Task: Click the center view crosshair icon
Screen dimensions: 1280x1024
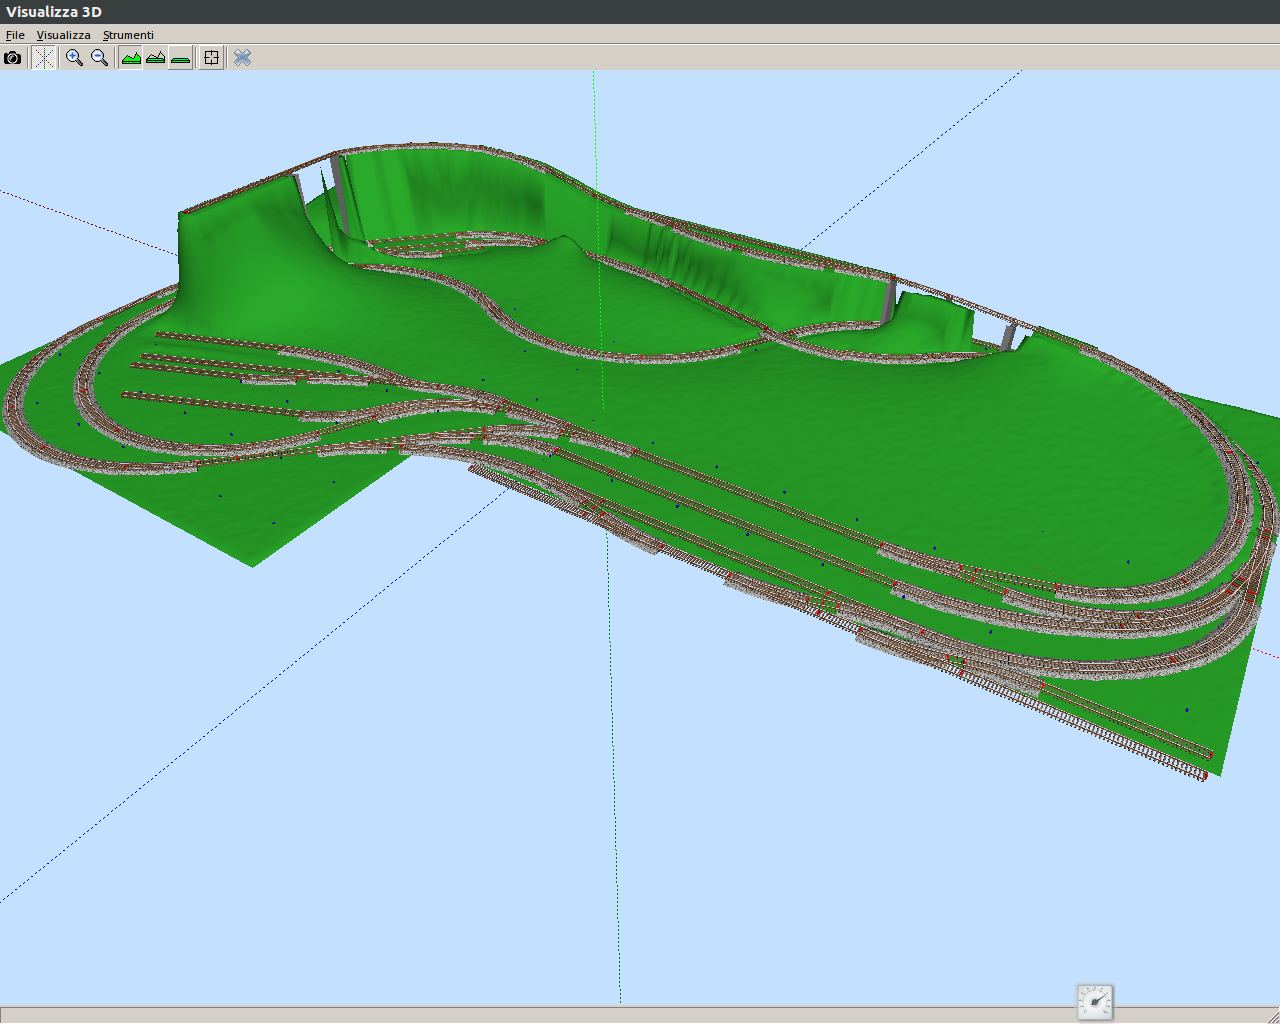Action: click(211, 58)
